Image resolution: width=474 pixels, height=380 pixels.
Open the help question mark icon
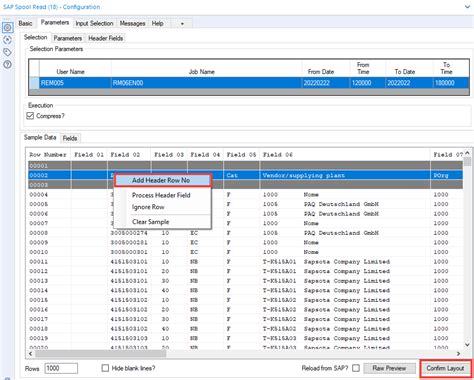point(7,64)
